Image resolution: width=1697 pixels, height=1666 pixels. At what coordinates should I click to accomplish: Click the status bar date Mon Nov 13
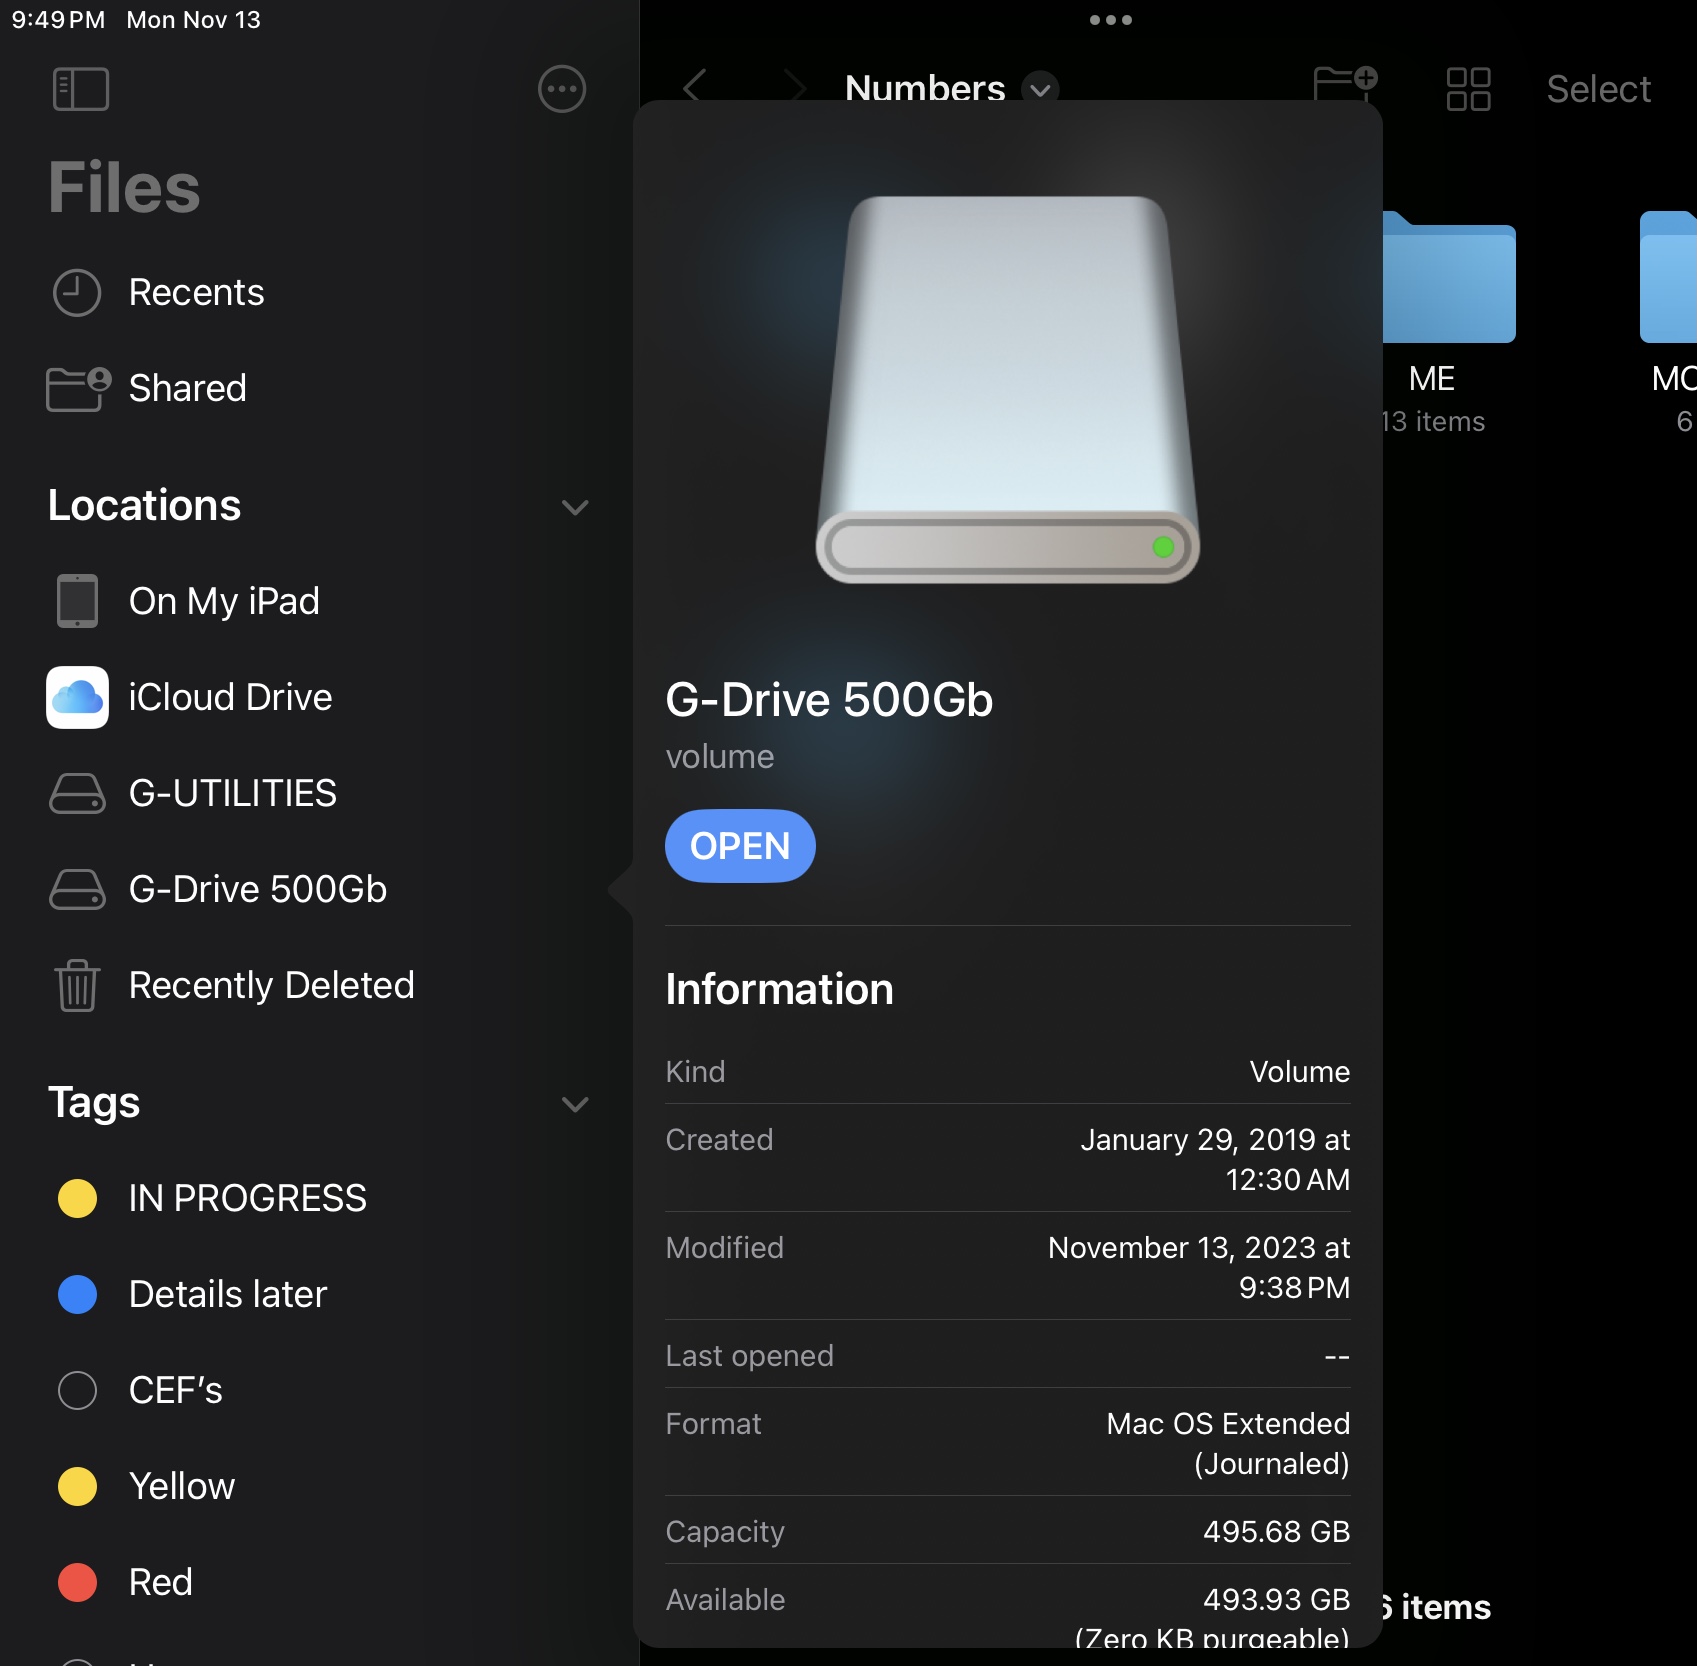(193, 20)
